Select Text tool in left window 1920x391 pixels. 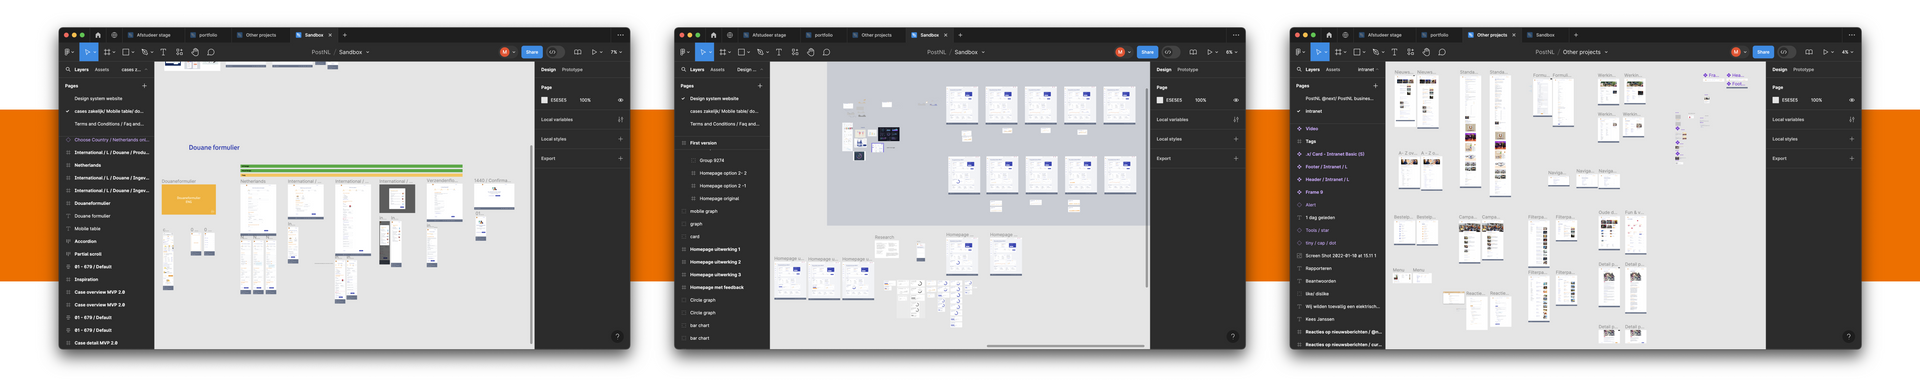click(163, 52)
